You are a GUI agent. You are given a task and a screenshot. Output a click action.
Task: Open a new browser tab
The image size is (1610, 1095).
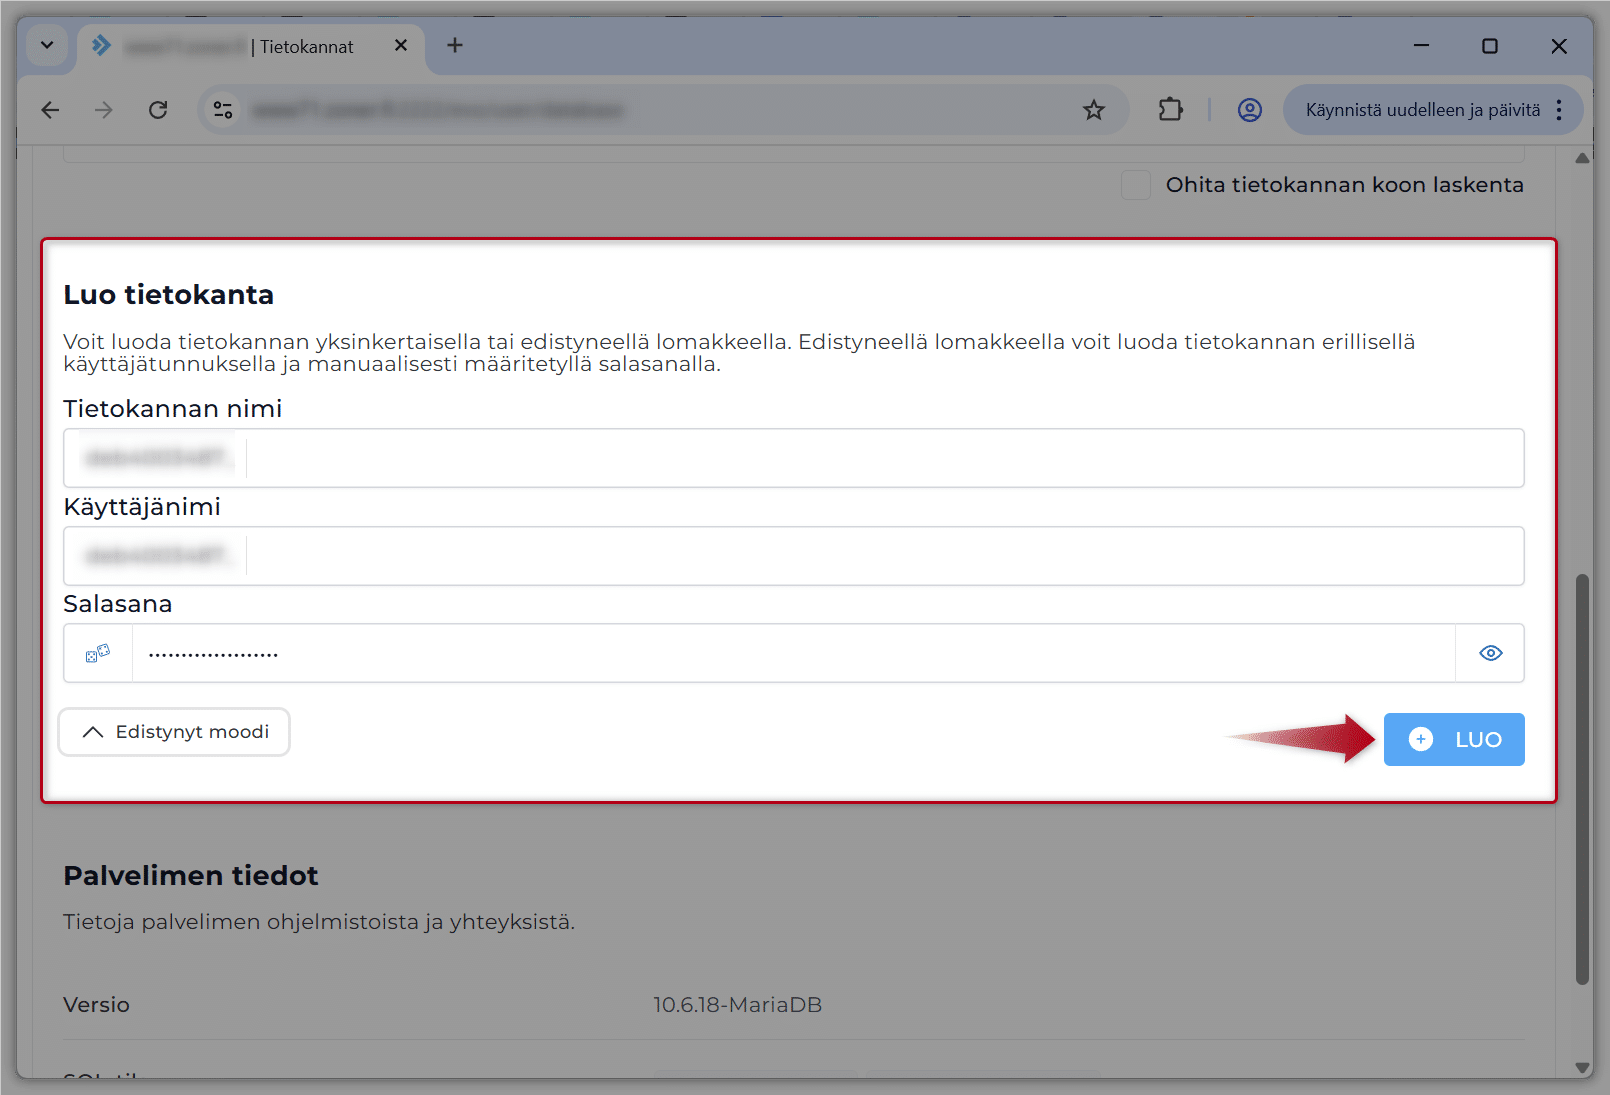pos(455,45)
